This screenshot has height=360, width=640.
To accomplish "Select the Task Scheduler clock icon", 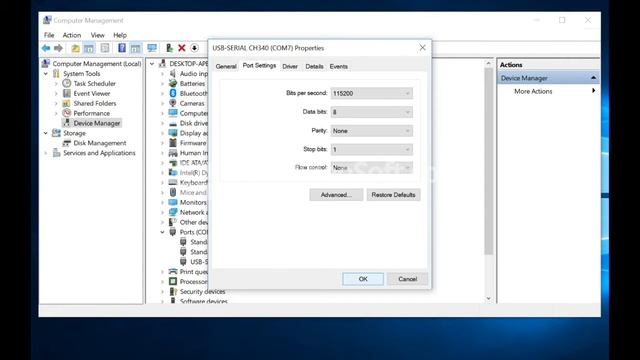I will [67, 83].
